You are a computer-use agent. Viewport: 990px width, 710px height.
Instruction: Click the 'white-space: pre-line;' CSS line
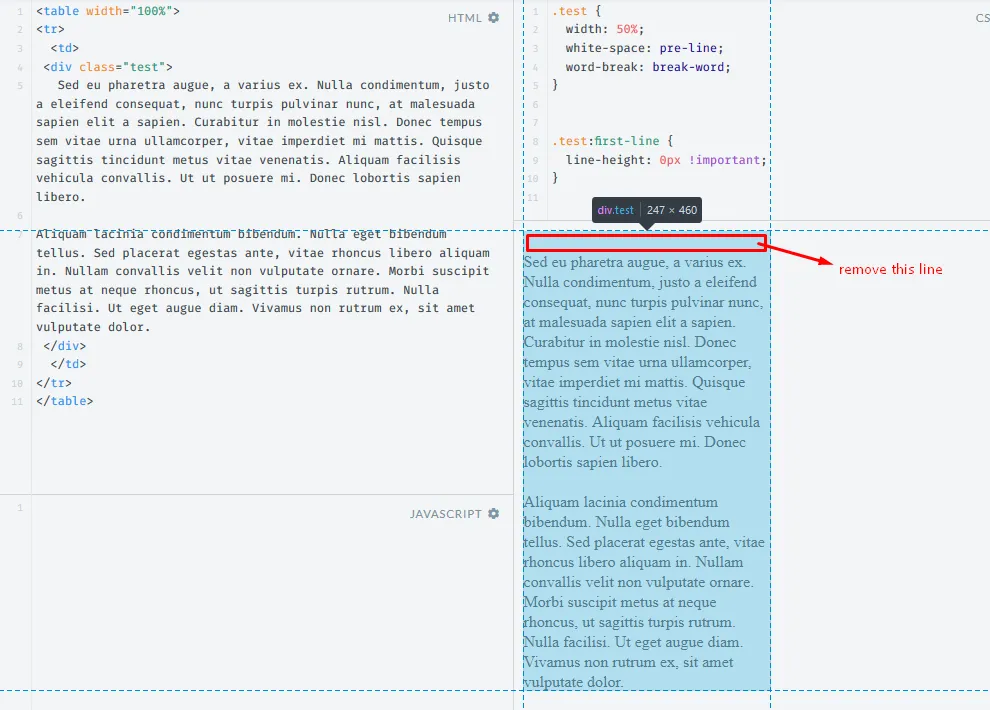pos(644,49)
